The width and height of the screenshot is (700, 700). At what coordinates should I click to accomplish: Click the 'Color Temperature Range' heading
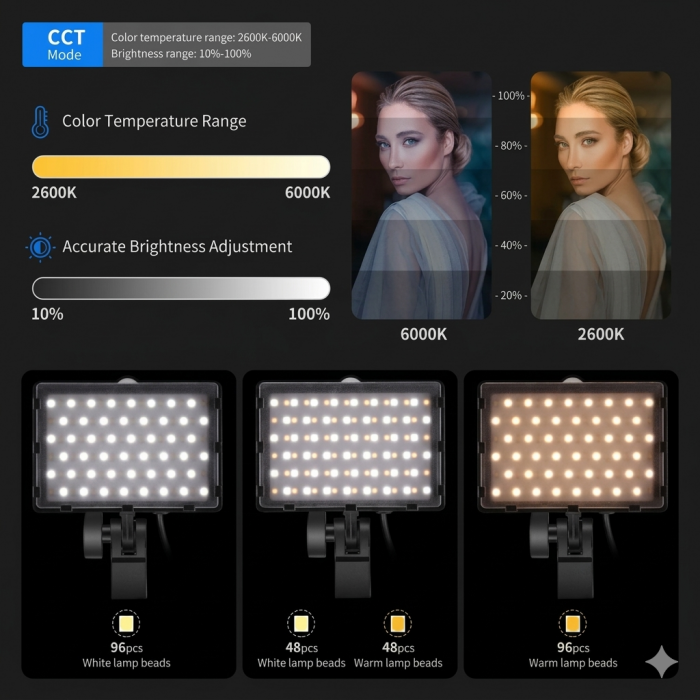(154, 121)
